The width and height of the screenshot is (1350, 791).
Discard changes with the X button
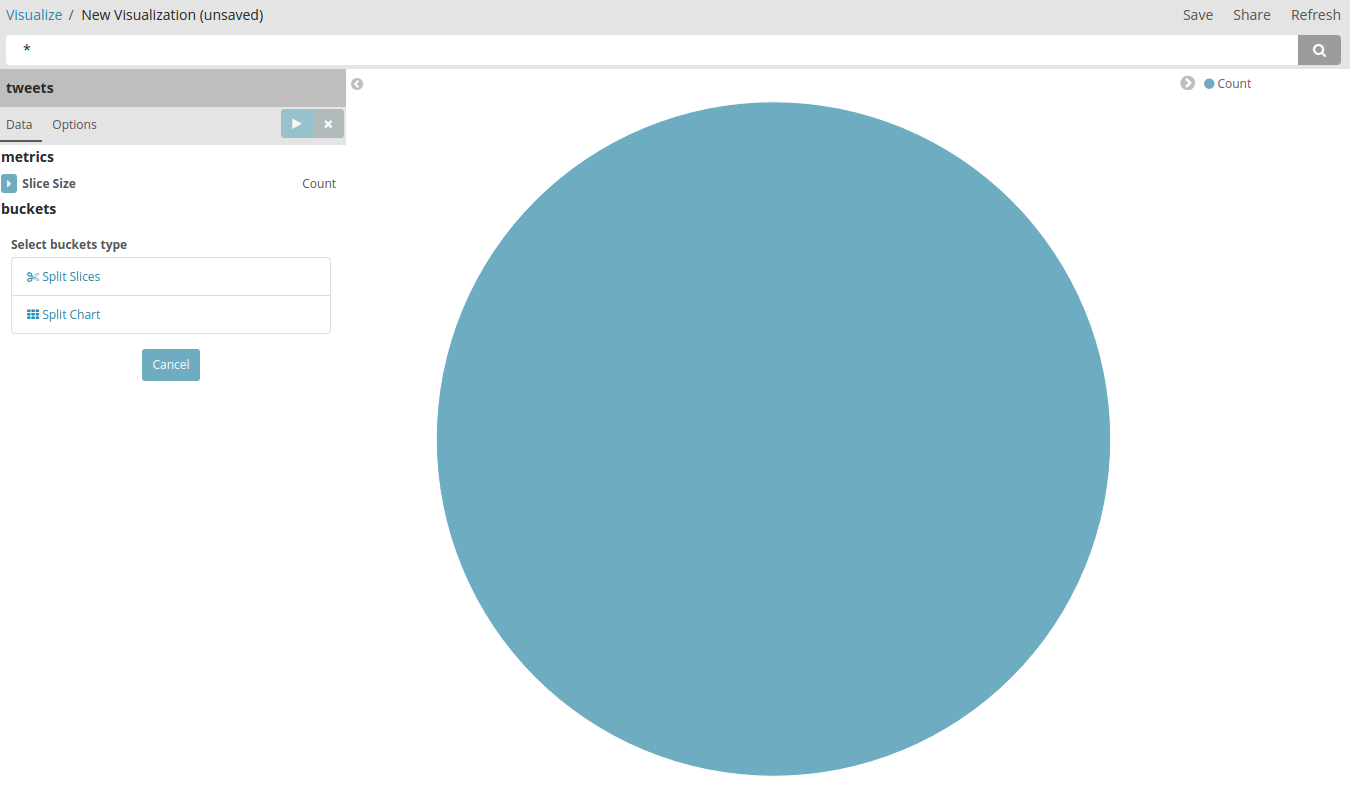click(x=328, y=124)
